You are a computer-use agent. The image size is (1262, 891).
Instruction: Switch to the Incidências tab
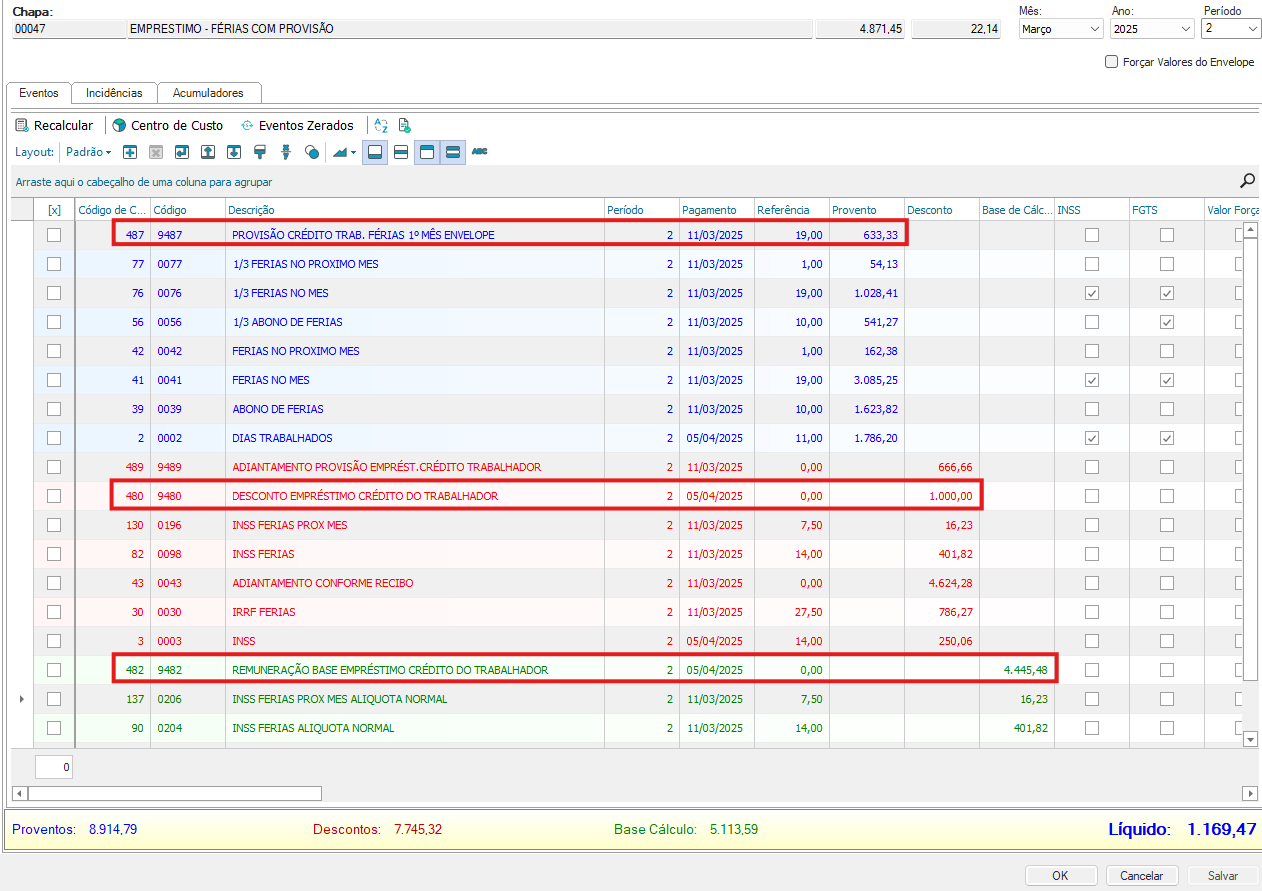(114, 93)
